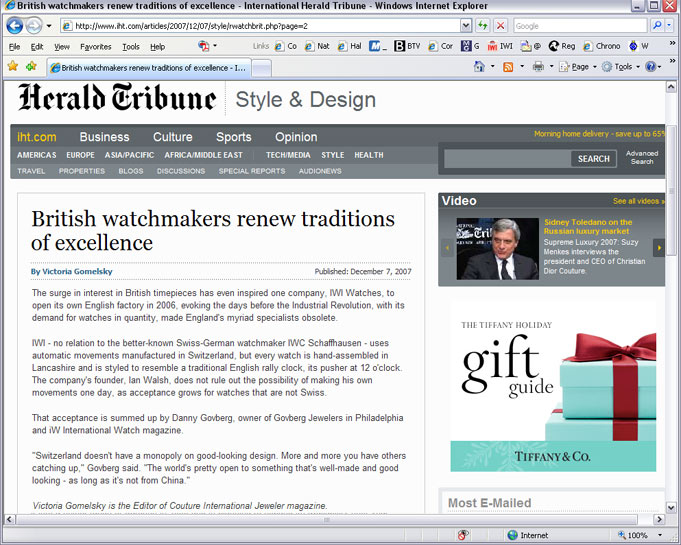Open the IWI link in Links bar
681x545 pixels.
click(x=500, y=46)
